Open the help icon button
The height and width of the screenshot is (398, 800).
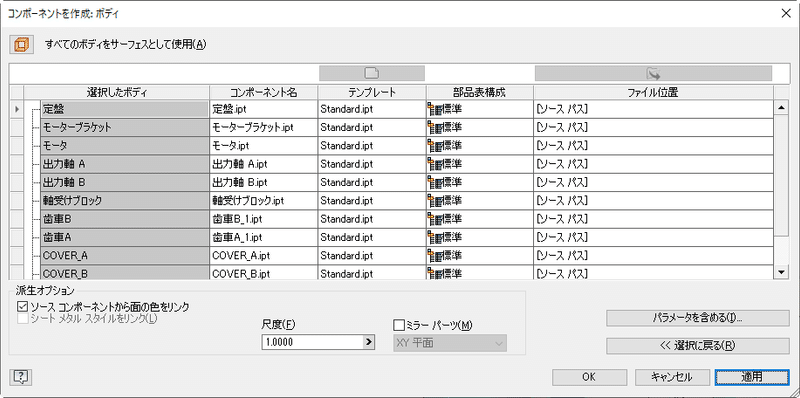click(20, 378)
